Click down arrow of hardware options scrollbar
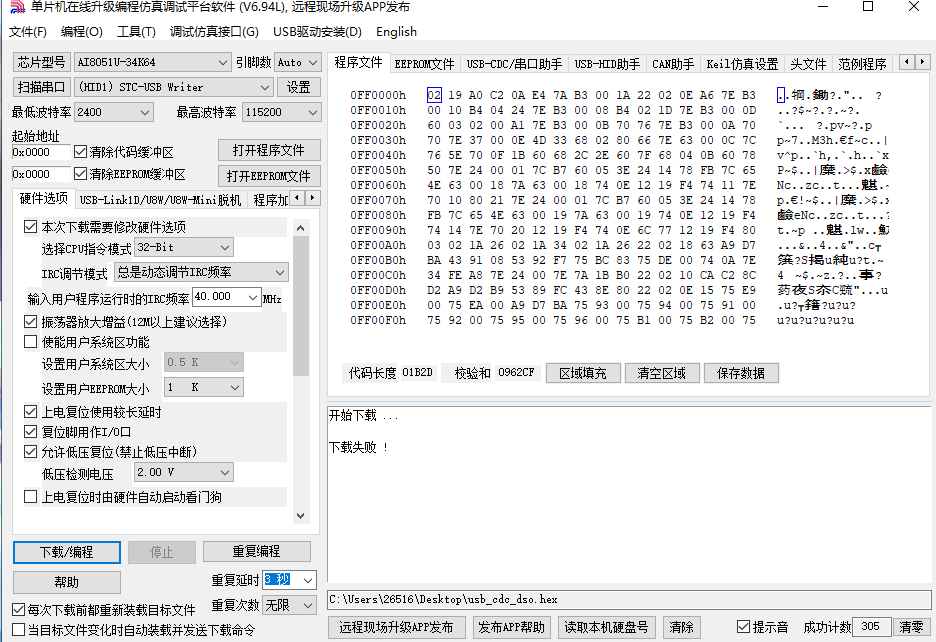The image size is (936, 642). pyautogui.click(x=301, y=516)
